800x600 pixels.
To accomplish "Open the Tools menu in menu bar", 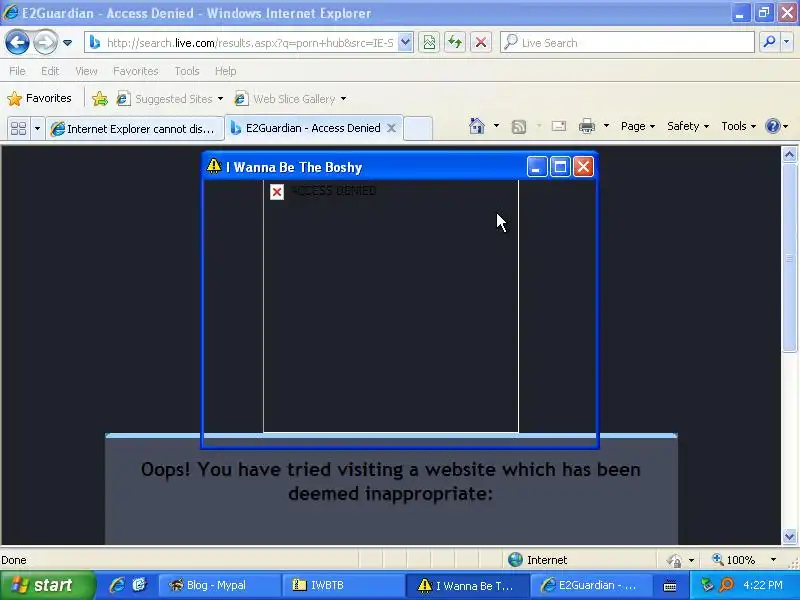I will pos(187,71).
